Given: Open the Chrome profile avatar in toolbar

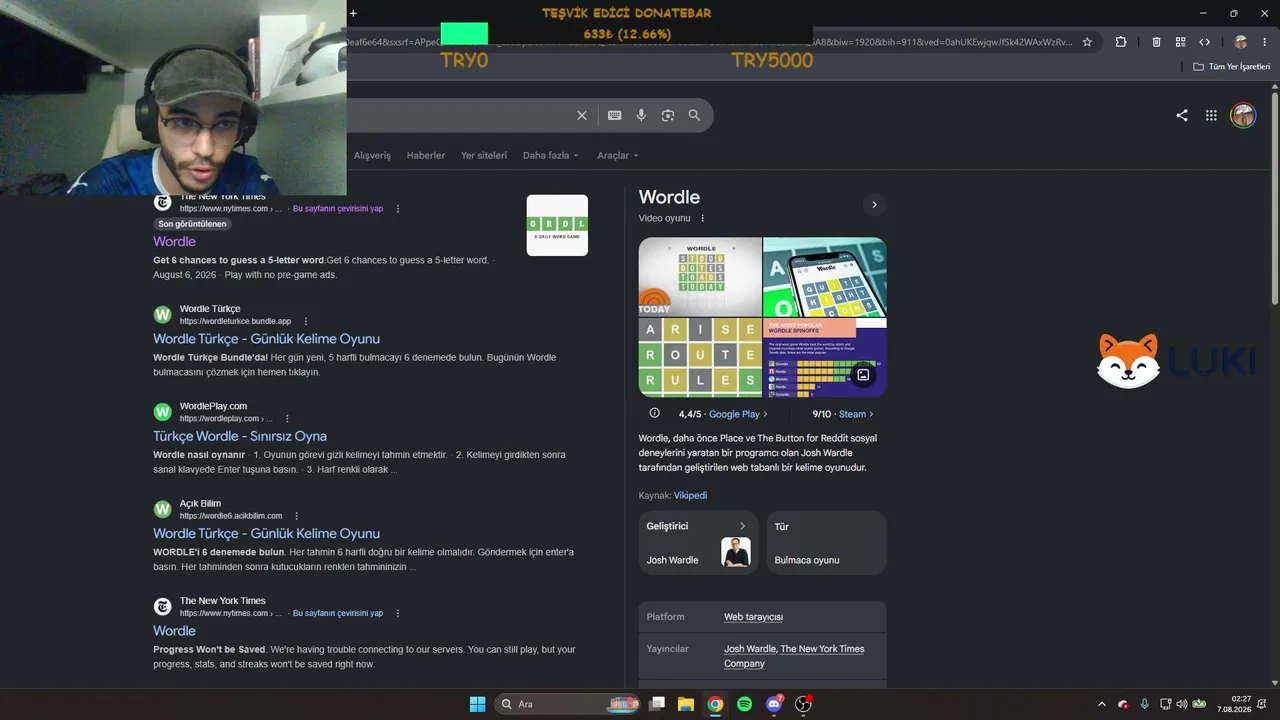Looking at the screenshot, I should (x=1241, y=42).
